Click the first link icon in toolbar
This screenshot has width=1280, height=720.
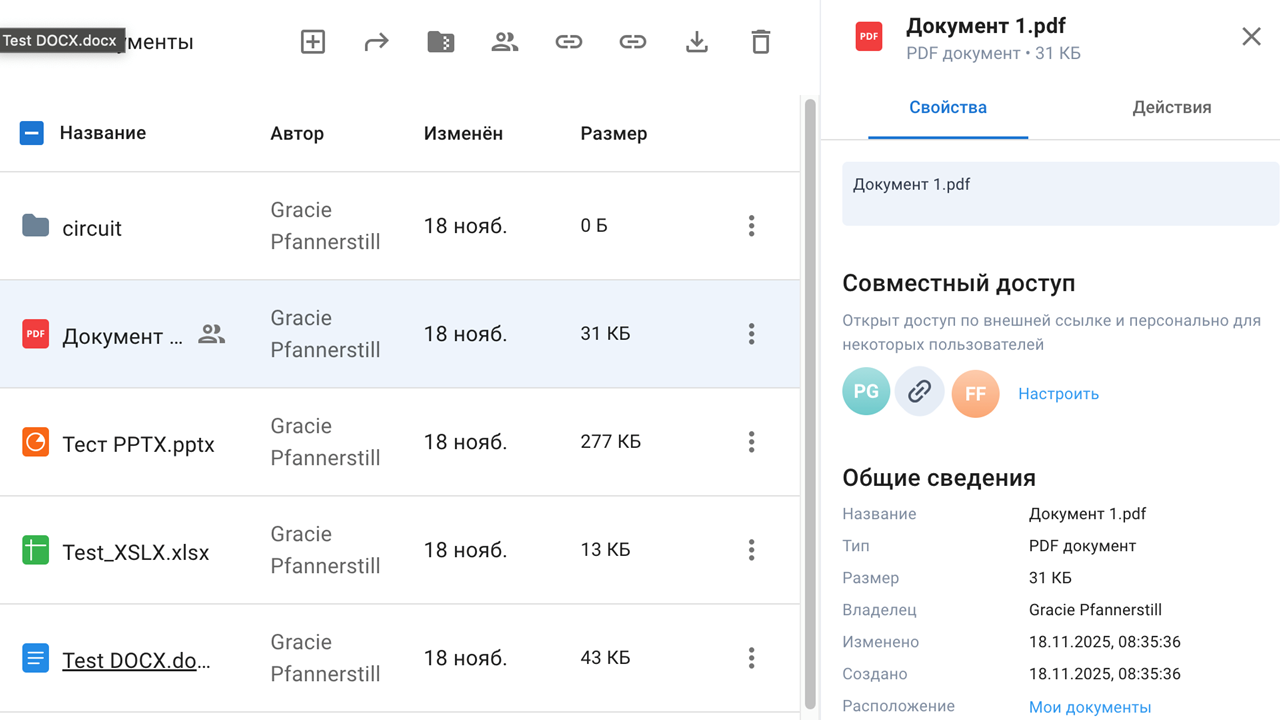(x=568, y=41)
